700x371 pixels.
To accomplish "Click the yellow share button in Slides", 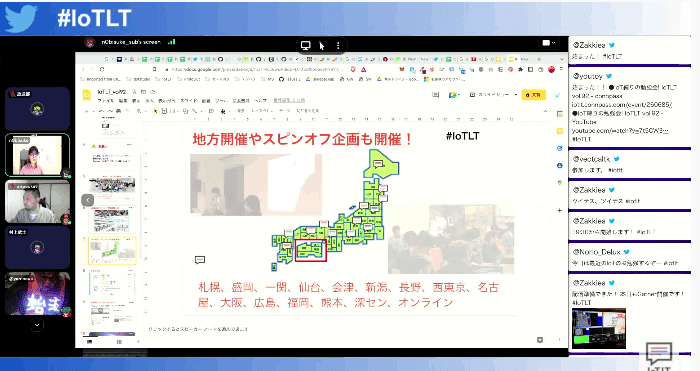I will pos(533,95).
